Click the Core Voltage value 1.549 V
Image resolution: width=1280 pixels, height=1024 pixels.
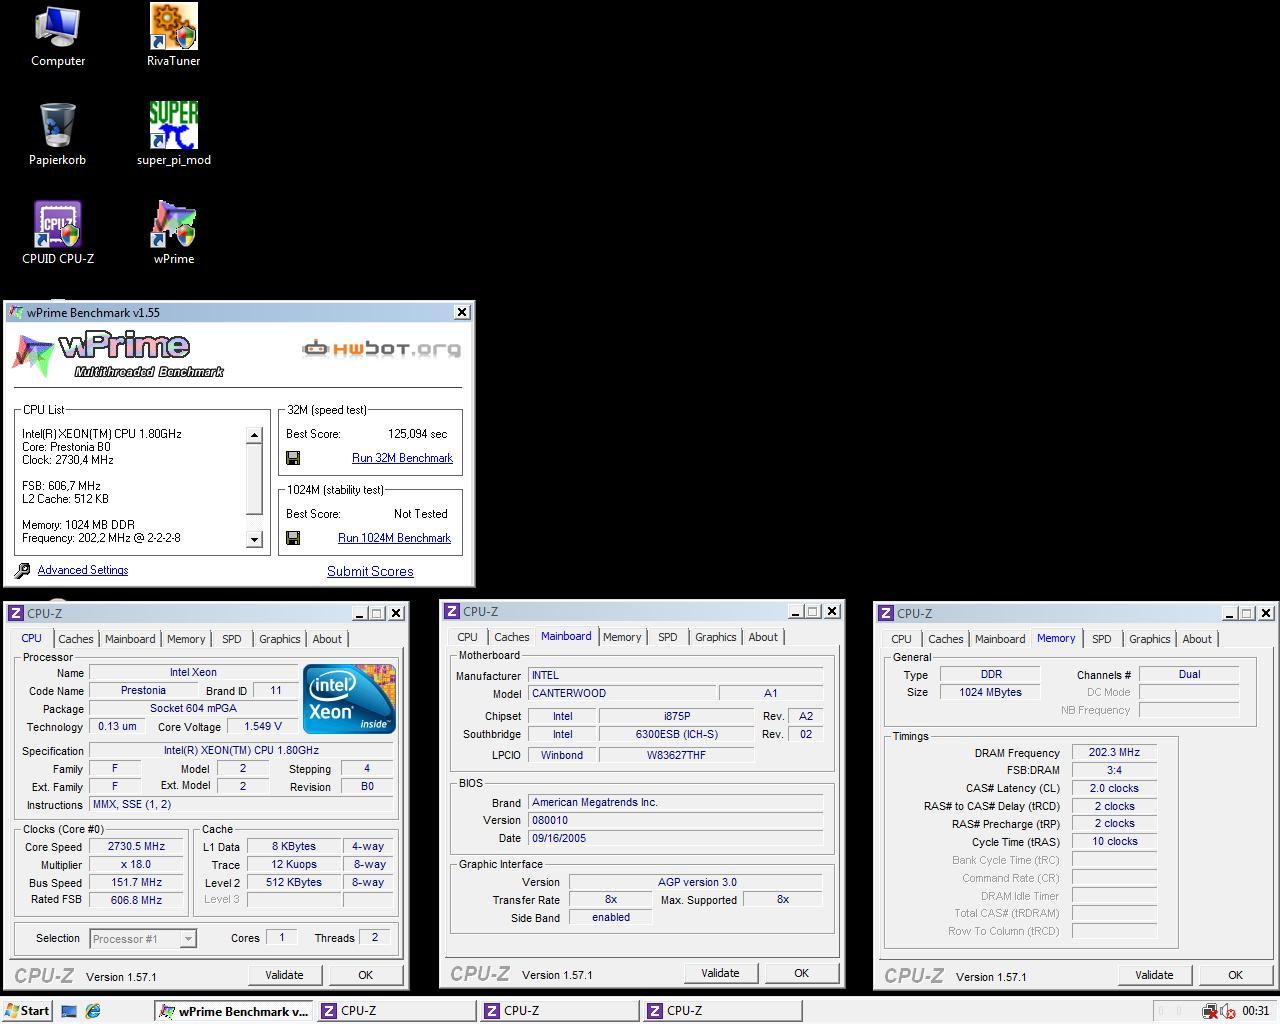coord(262,726)
